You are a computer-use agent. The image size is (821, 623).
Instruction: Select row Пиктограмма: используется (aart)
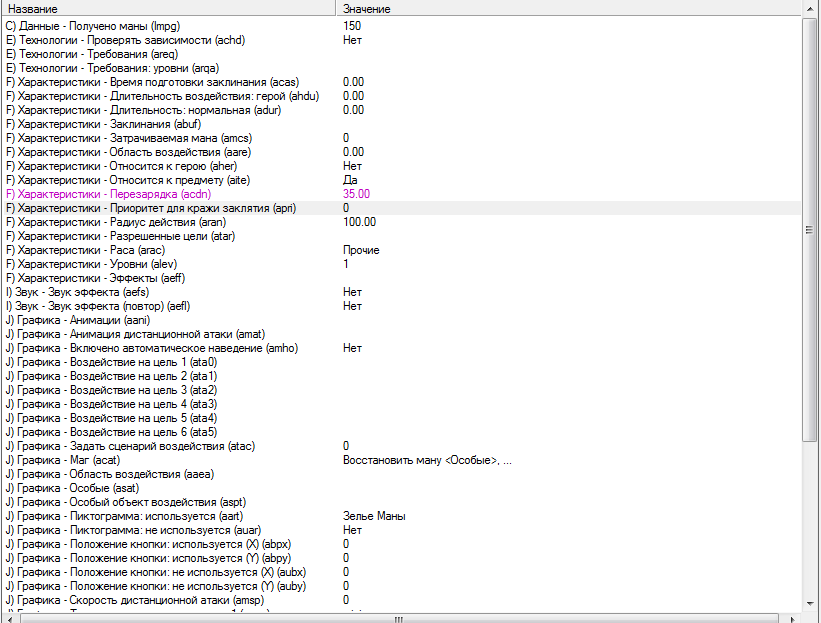pyautogui.click(x=402, y=516)
